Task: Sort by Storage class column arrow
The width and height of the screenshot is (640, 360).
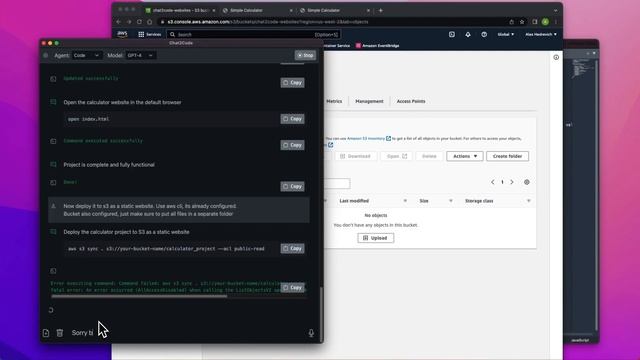Action: point(529,201)
